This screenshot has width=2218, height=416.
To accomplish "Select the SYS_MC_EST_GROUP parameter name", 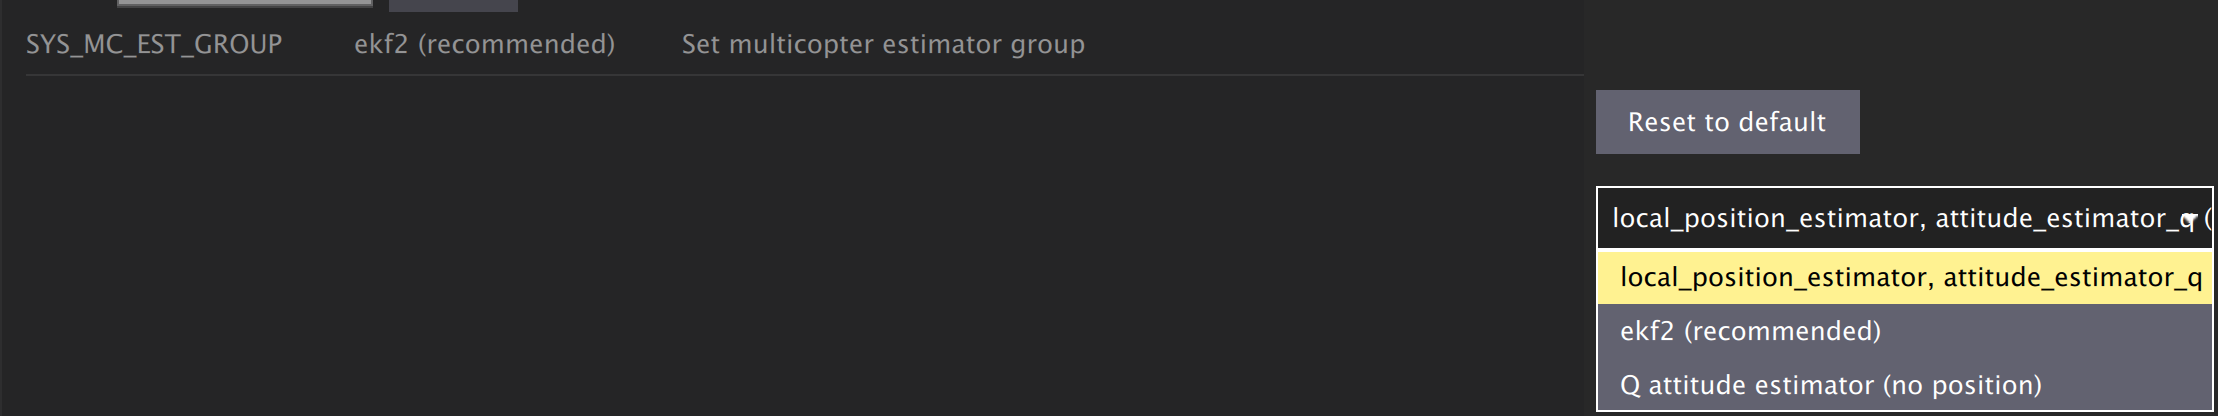I will point(154,45).
